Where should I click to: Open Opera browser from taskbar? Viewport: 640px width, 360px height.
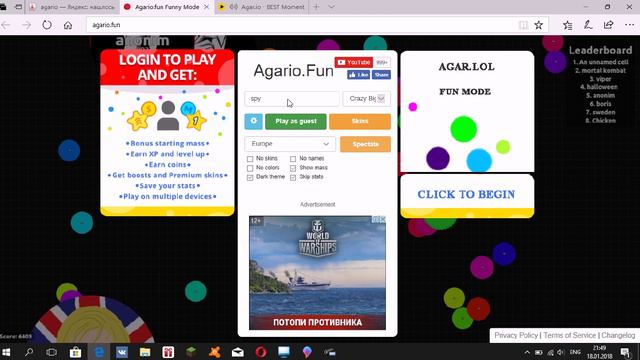coord(261,352)
